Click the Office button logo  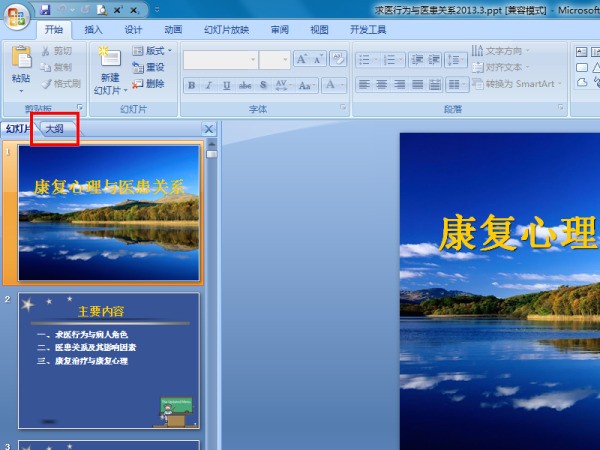point(17,17)
